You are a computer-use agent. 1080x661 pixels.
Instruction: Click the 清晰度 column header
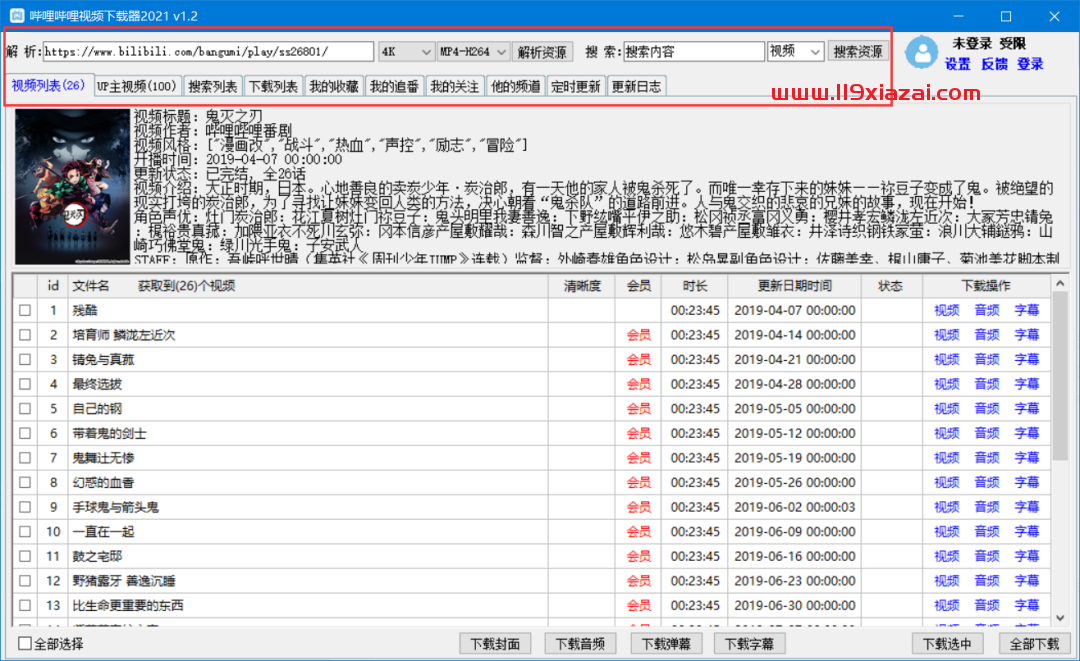click(582, 286)
